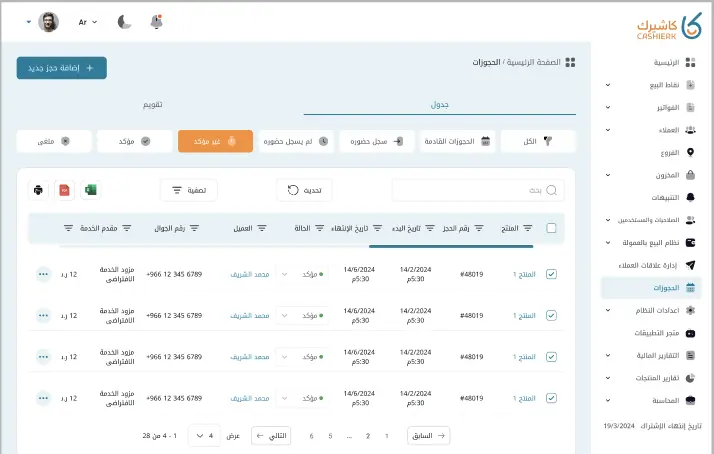Viewport: 714px width, 454px height.
Task: Go to السابق previous page
Action: pyautogui.click(x=428, y=436)
